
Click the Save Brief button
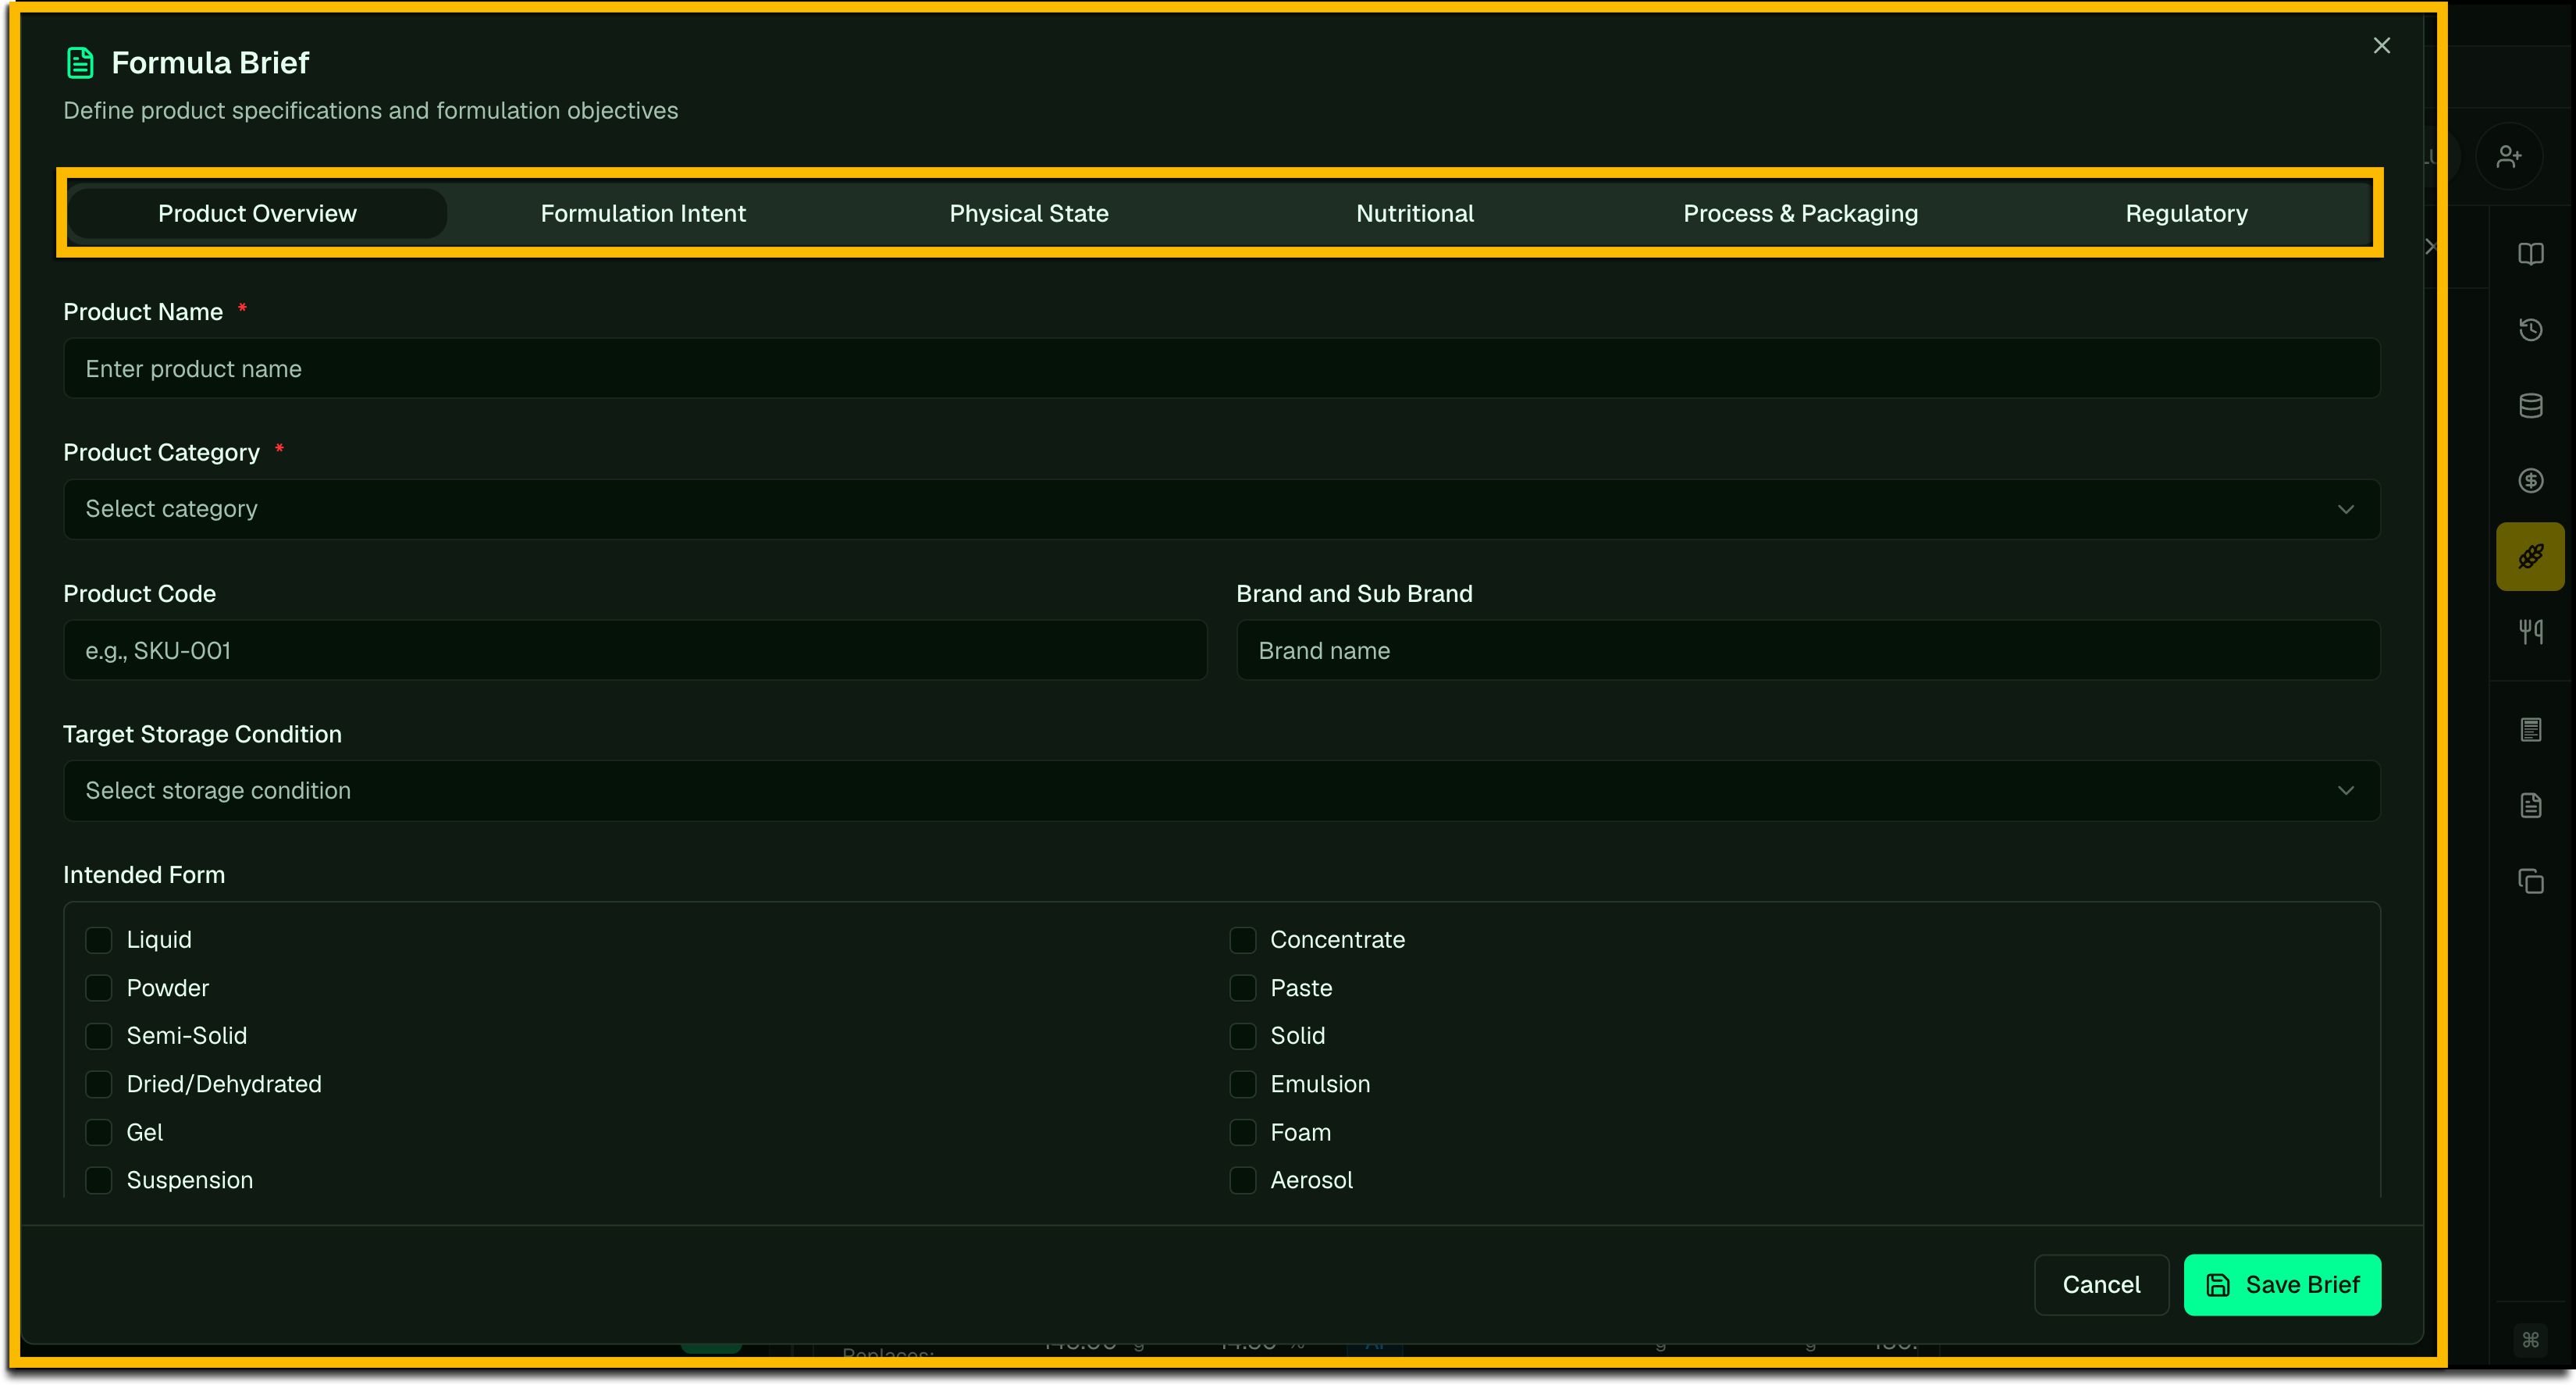tap(2282, 1285)
